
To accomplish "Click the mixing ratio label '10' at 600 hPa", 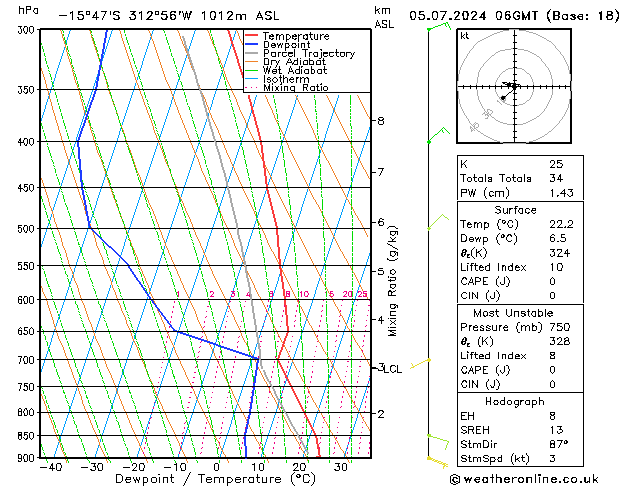I will [304, 294].
